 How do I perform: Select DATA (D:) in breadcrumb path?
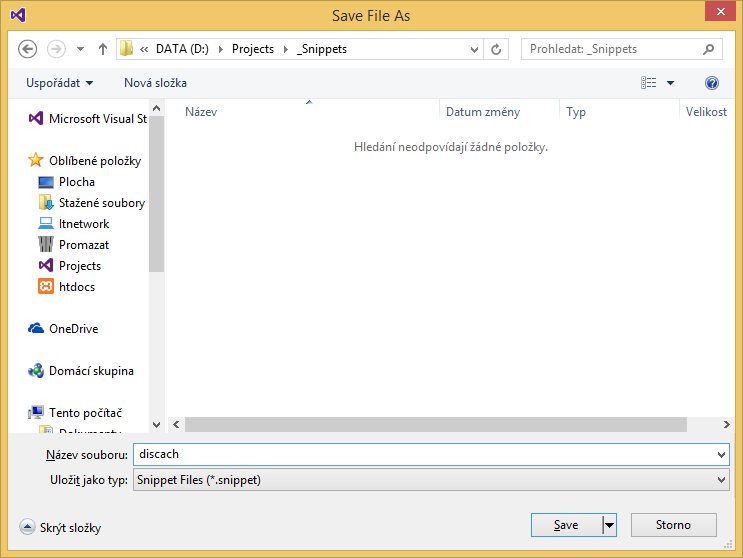[x=182, y=49]
